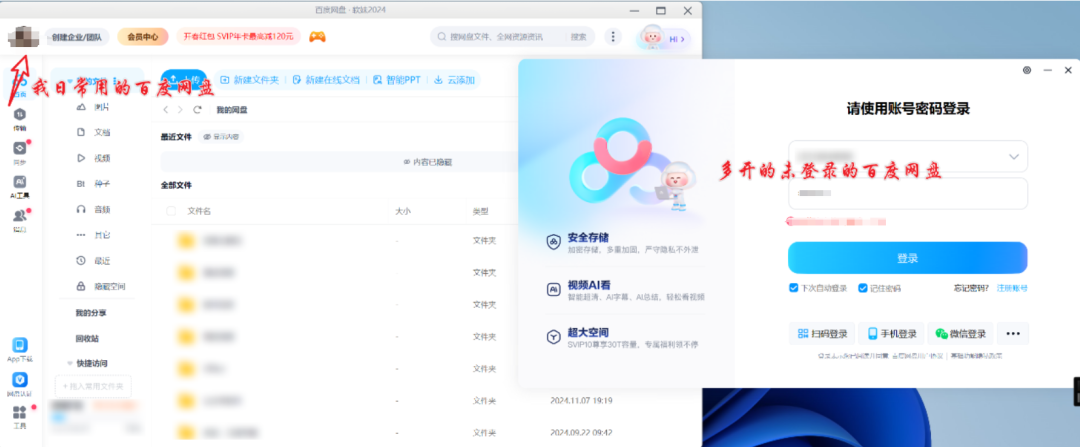This screenshot has width=1080, height=447.
Task: Click the 忘记密码? link
Action: [971, 288]
